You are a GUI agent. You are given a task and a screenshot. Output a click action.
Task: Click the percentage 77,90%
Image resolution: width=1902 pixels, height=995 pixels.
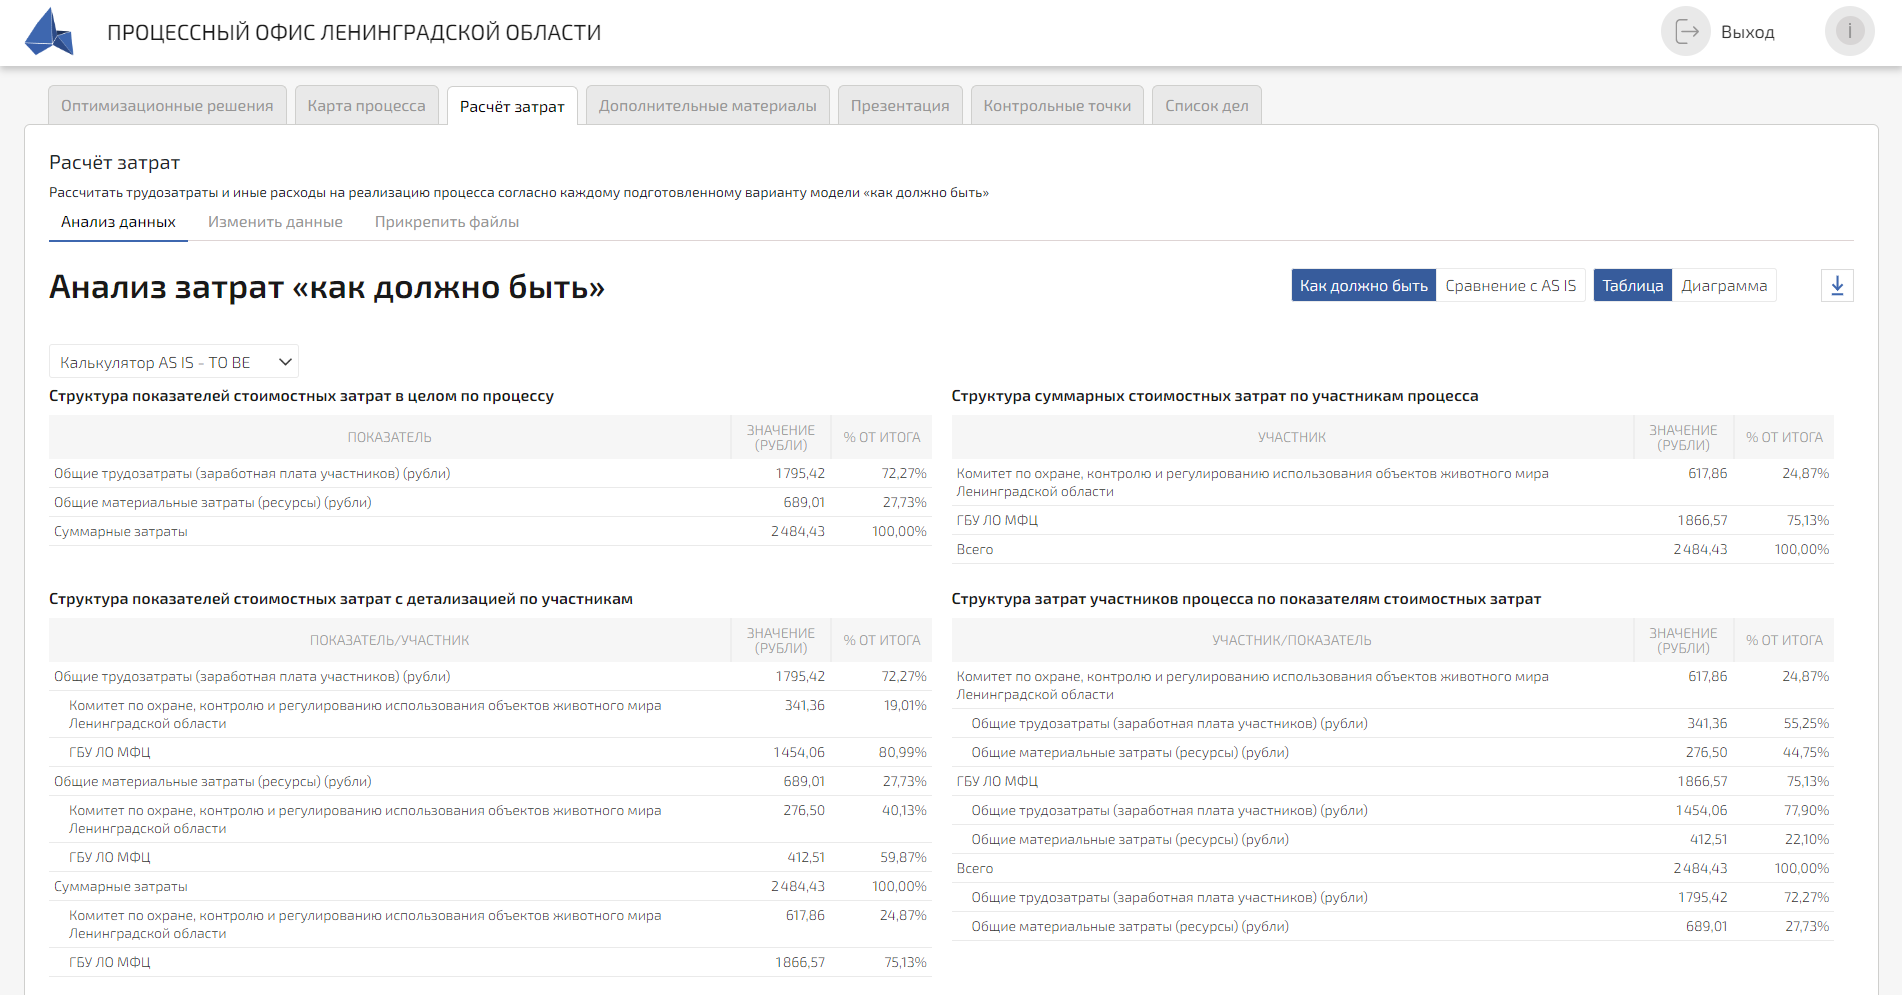1806,811
